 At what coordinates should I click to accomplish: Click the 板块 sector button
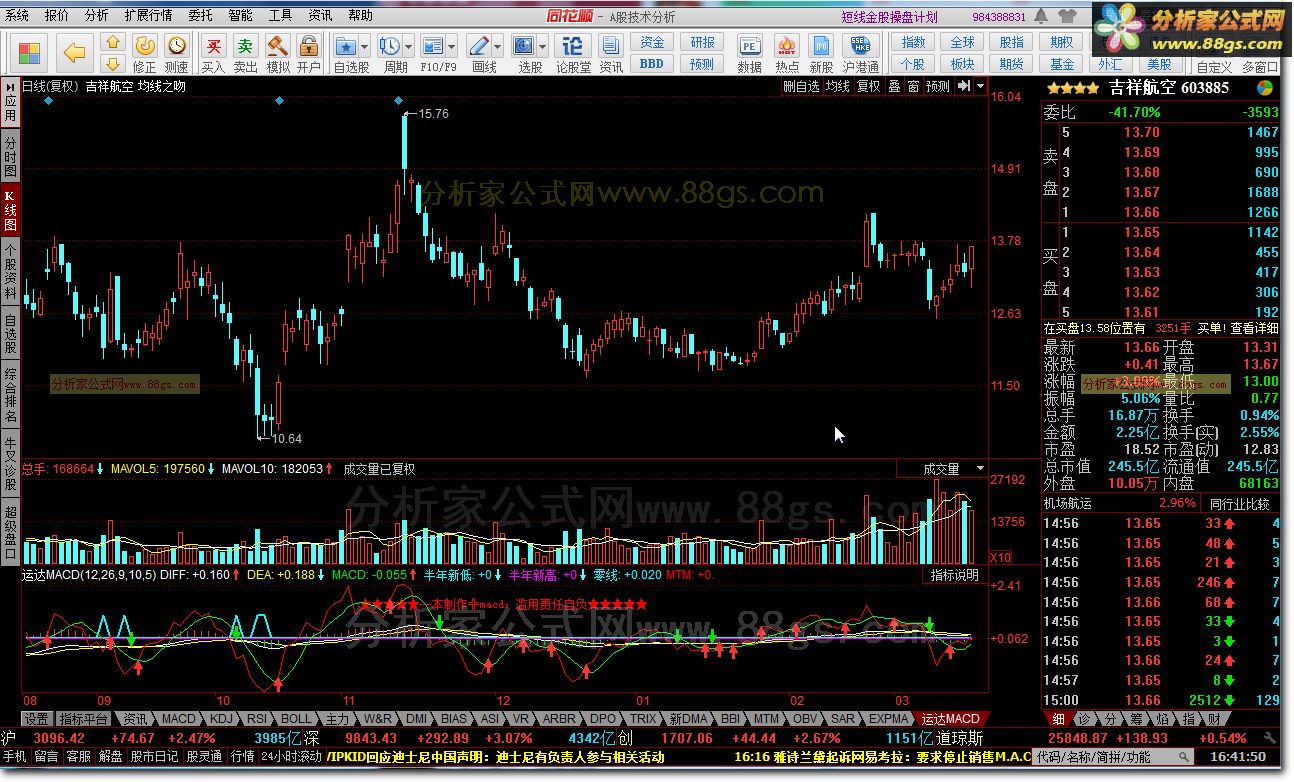click(x=962, y=64)
